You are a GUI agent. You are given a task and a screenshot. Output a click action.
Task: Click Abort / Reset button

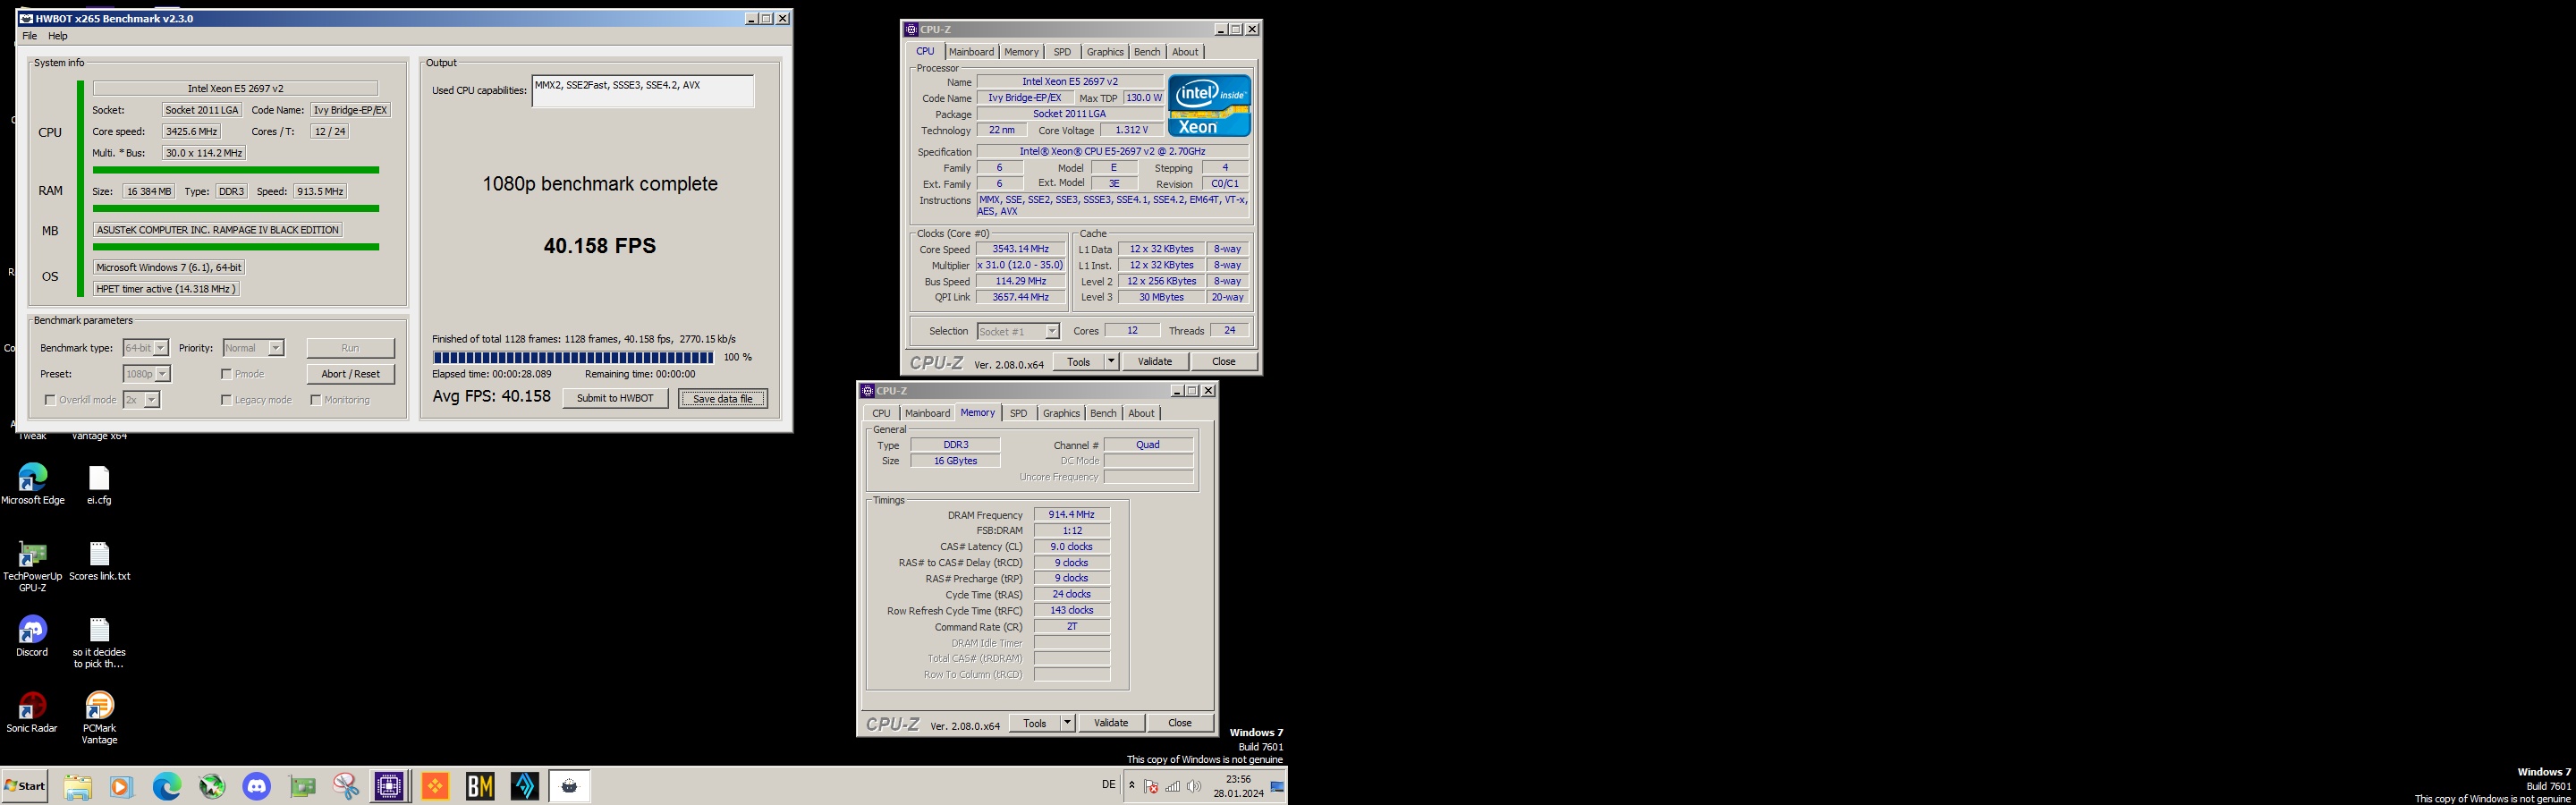350,374
